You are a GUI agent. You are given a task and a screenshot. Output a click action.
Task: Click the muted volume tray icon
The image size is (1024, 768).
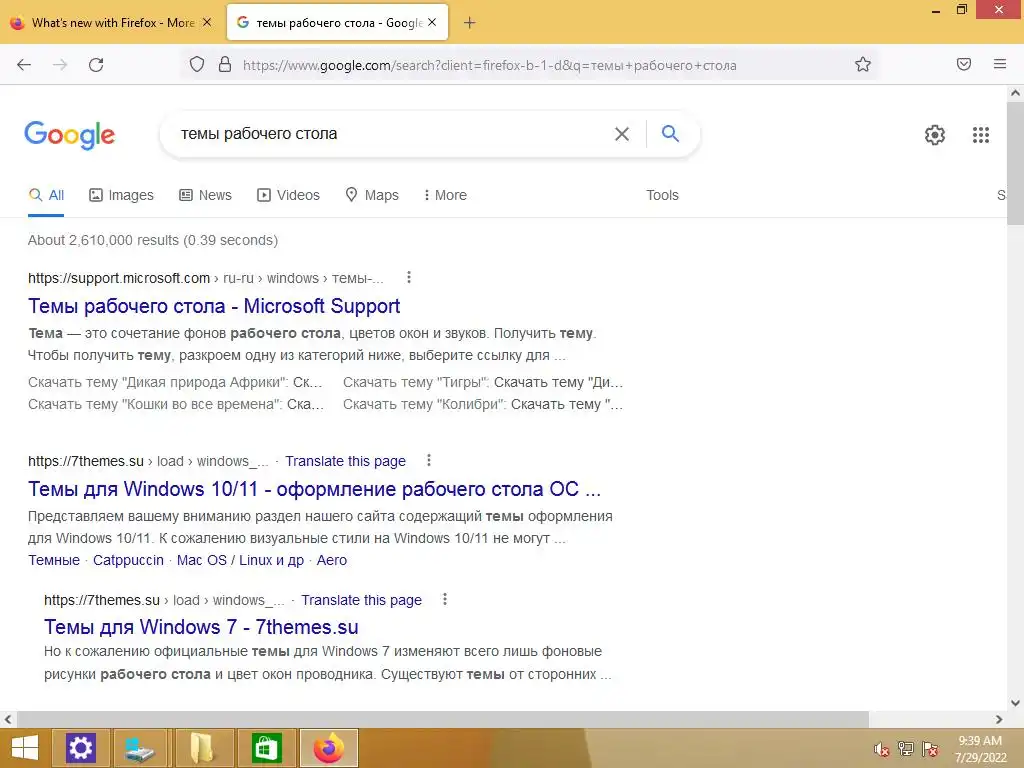click(881, 749)
